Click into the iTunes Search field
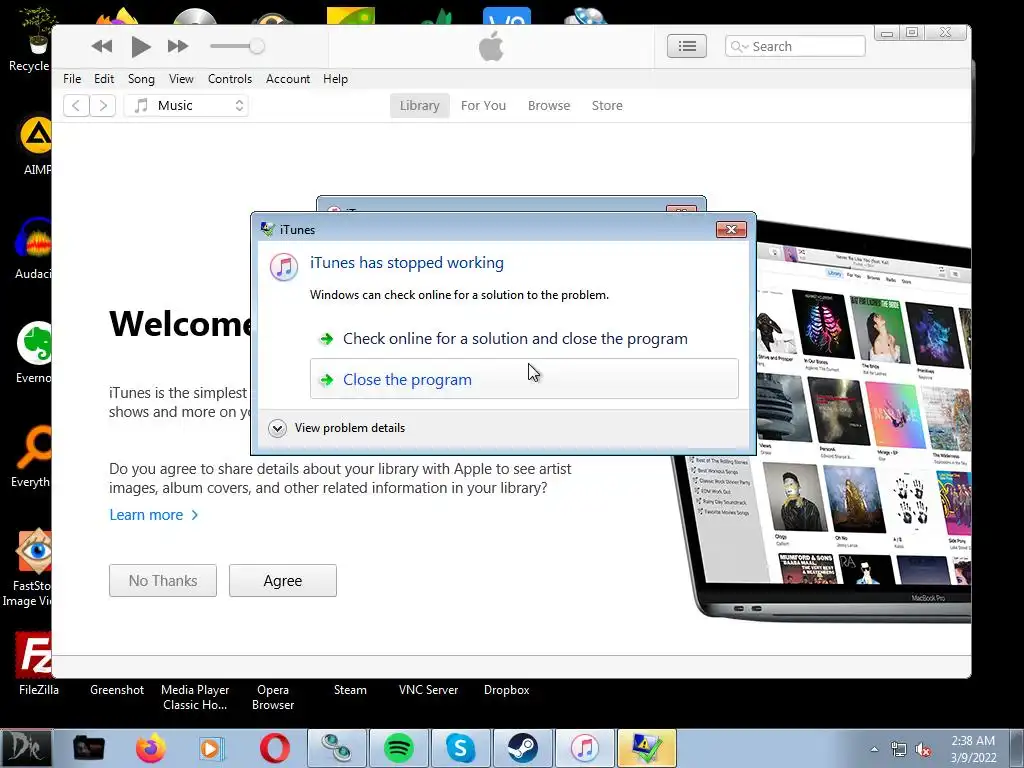The width and height of the screenshot is (1024, 768). click(x=795, y=46)
